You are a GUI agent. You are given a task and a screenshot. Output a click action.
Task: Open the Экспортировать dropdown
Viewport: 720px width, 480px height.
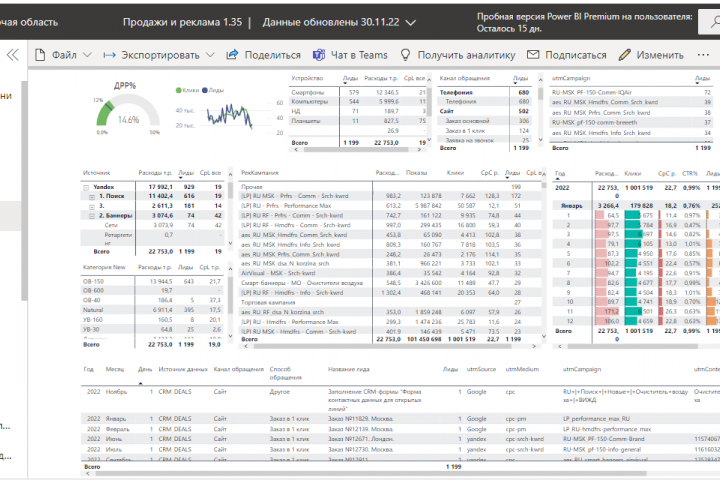pyautogui.click(x=159, y=55)
